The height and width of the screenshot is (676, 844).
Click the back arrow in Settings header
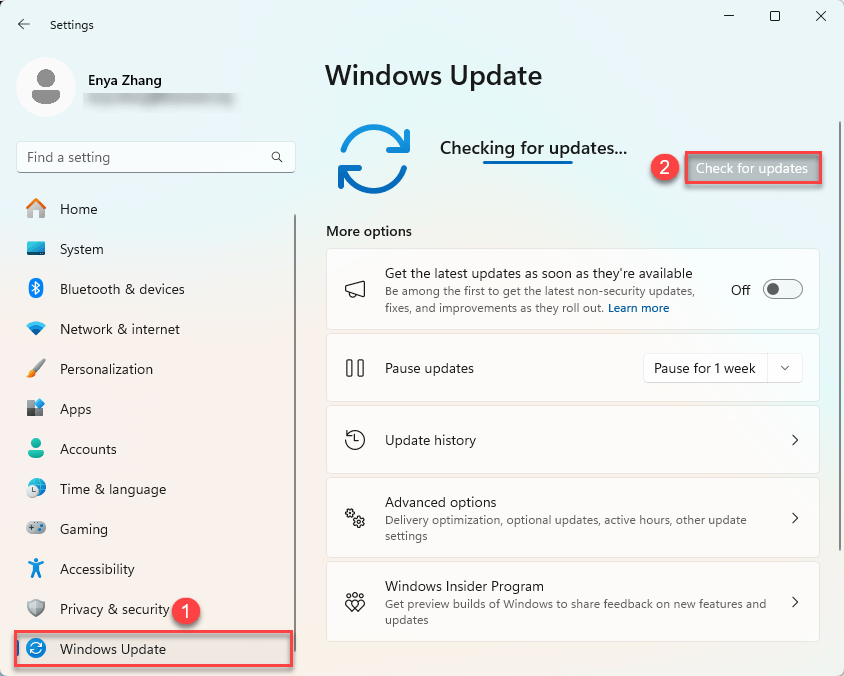tap(24, 24)
